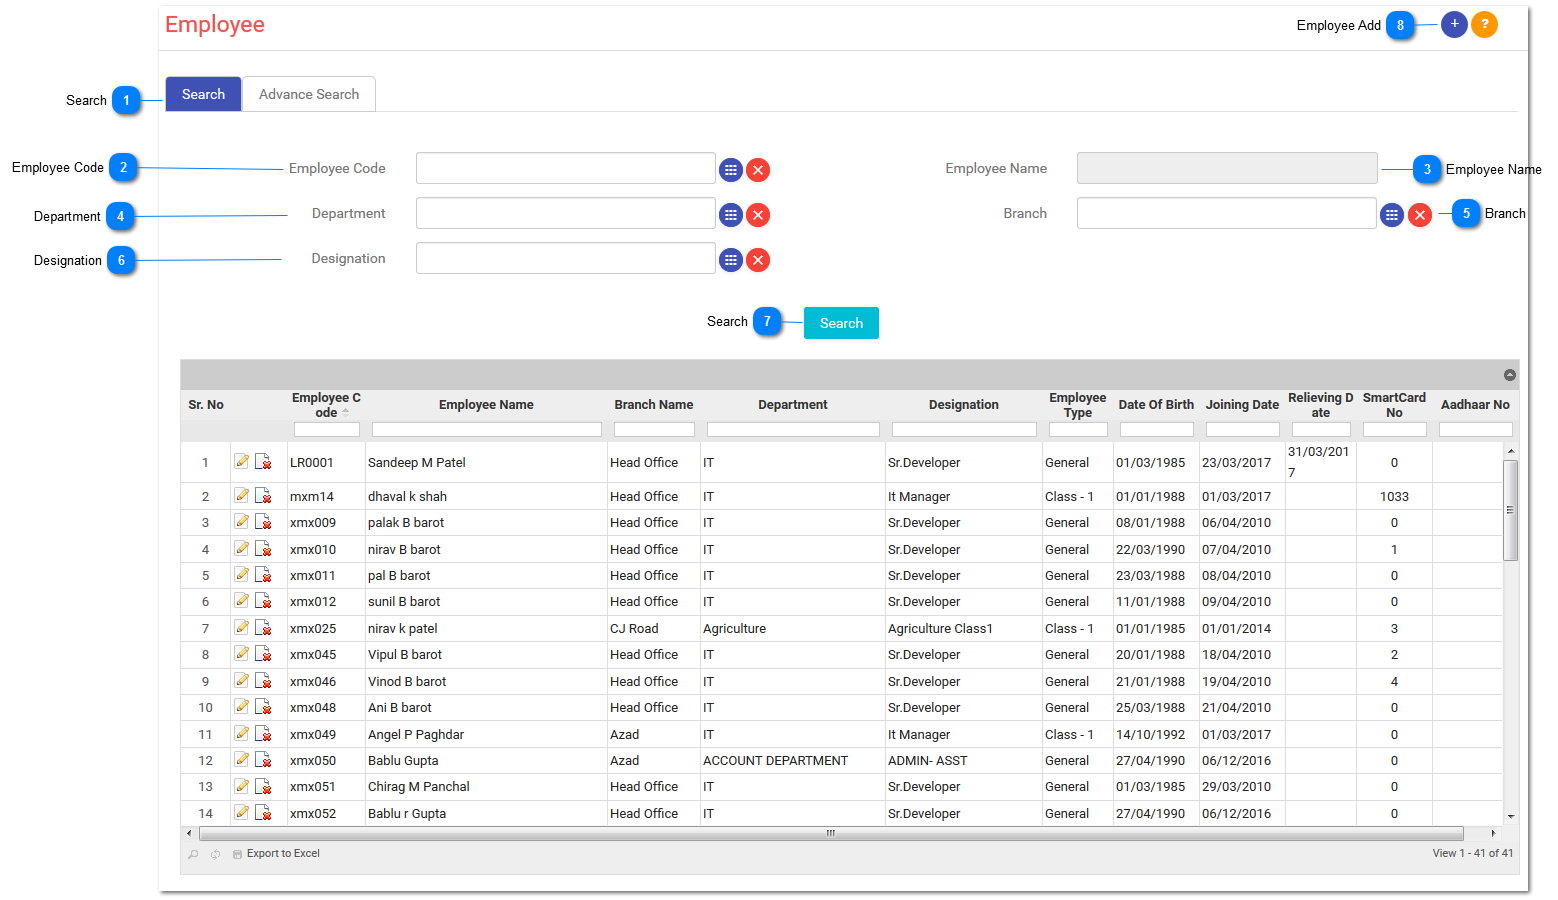Viewport: 1558px width, 900px height.
Task: Edit employee LR0001 with the pencil icon
Action: pos(242,461)
